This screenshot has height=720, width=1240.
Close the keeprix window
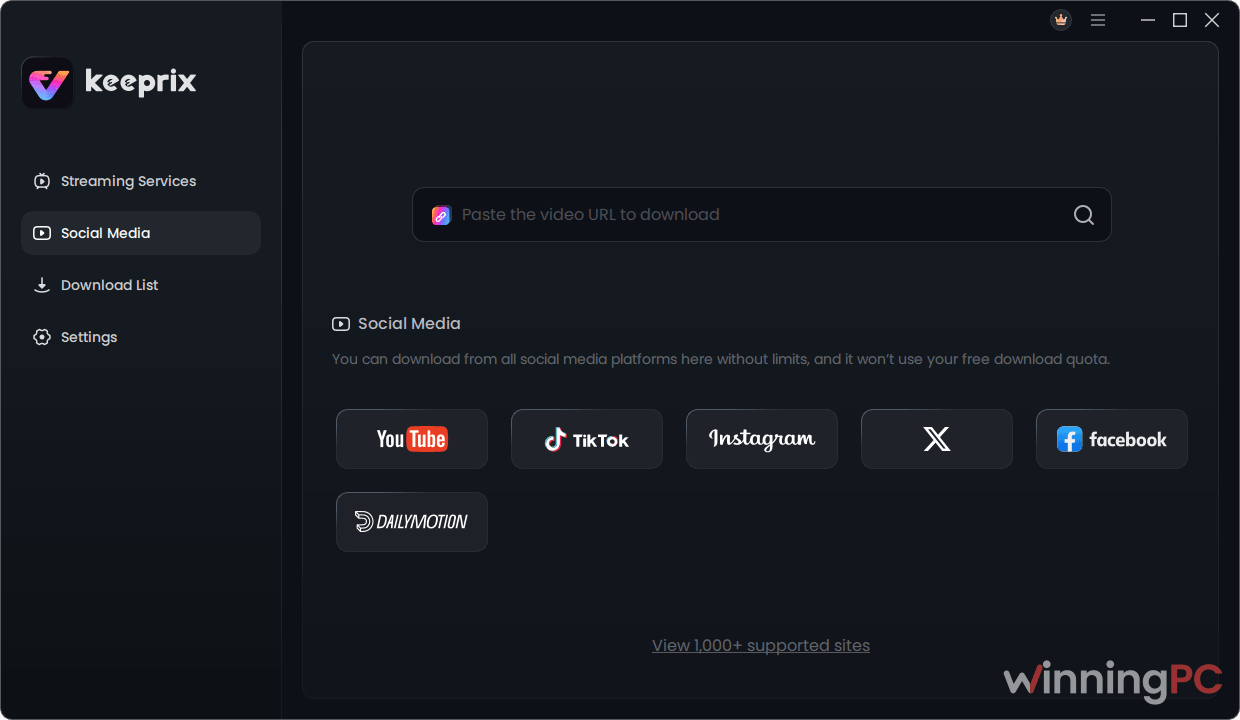coord(1212,20)
